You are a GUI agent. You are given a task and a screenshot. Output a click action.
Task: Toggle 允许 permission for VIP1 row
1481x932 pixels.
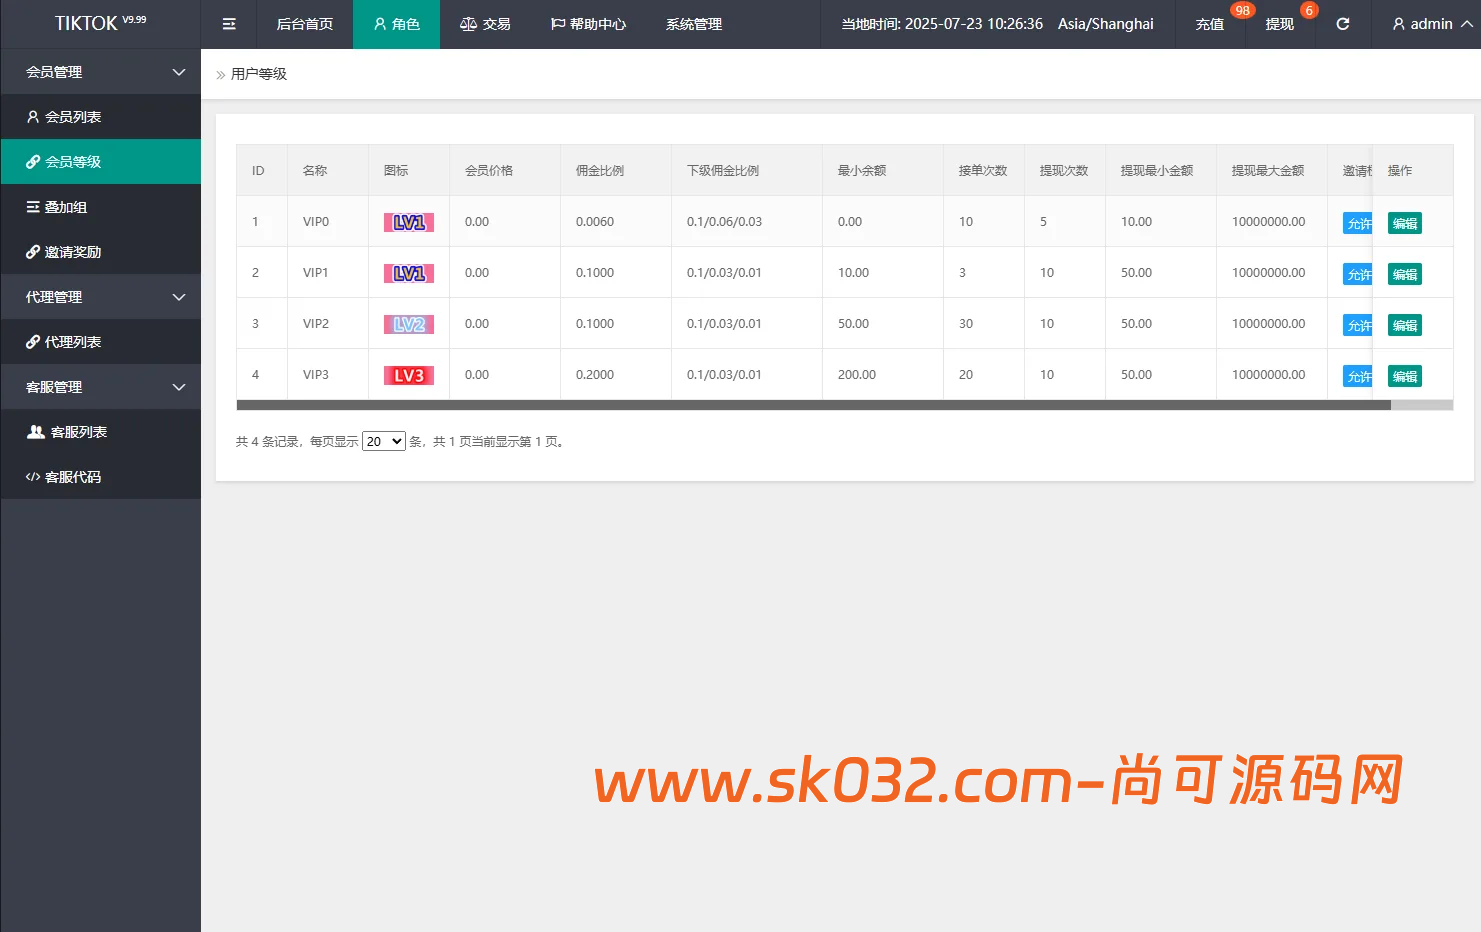[1358, 272]
